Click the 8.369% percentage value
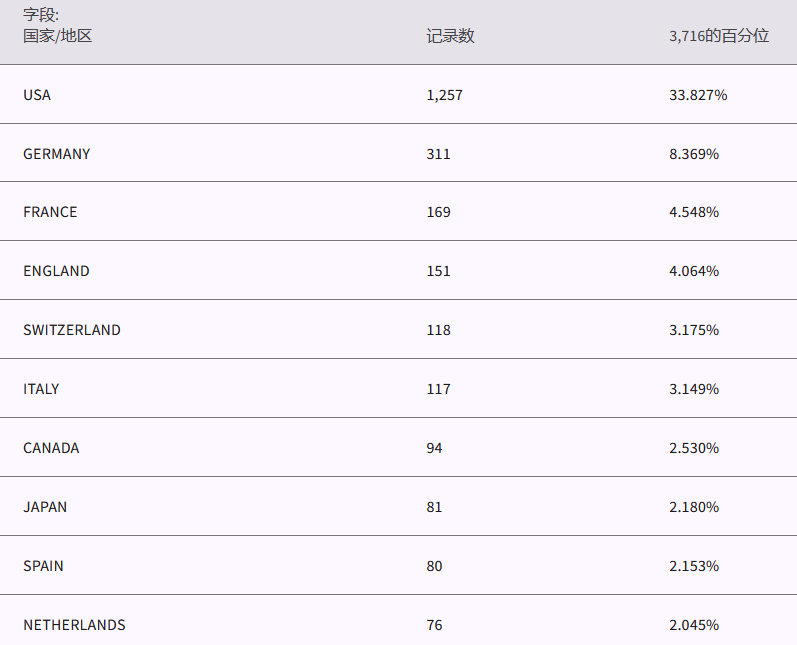 pos(694,154)
